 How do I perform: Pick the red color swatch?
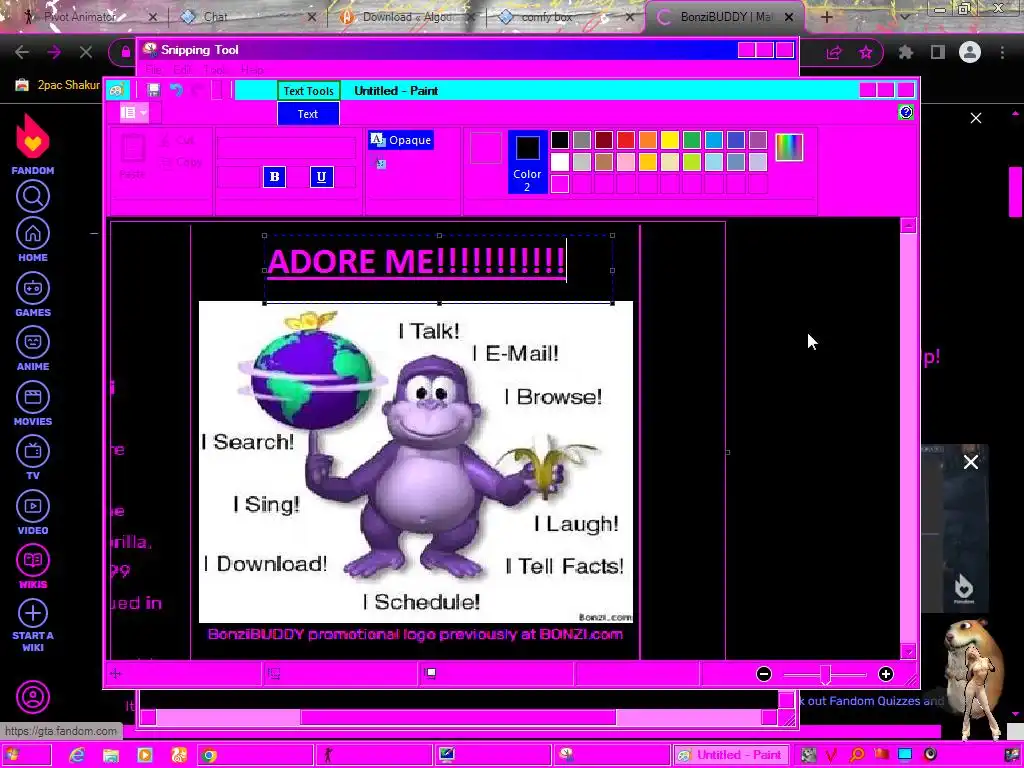626,140
